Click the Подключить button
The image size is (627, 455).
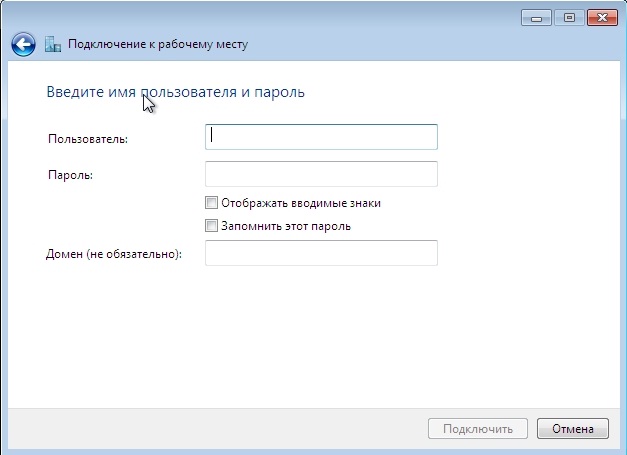click(478, 429)
